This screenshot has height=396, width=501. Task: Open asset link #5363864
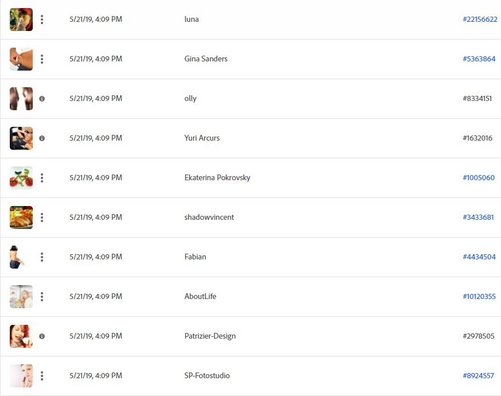(479, 59)
